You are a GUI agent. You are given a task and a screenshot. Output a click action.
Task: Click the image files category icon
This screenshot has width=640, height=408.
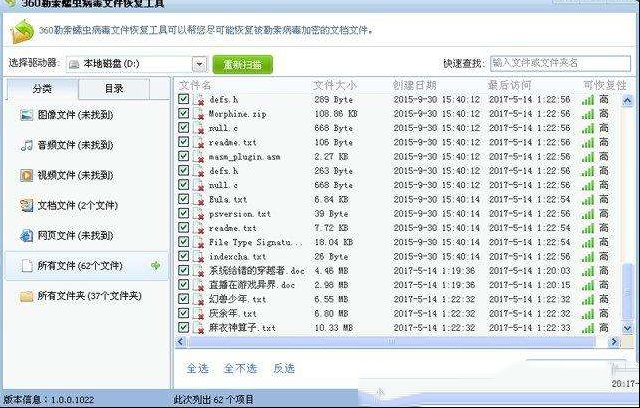coord(27,115)
